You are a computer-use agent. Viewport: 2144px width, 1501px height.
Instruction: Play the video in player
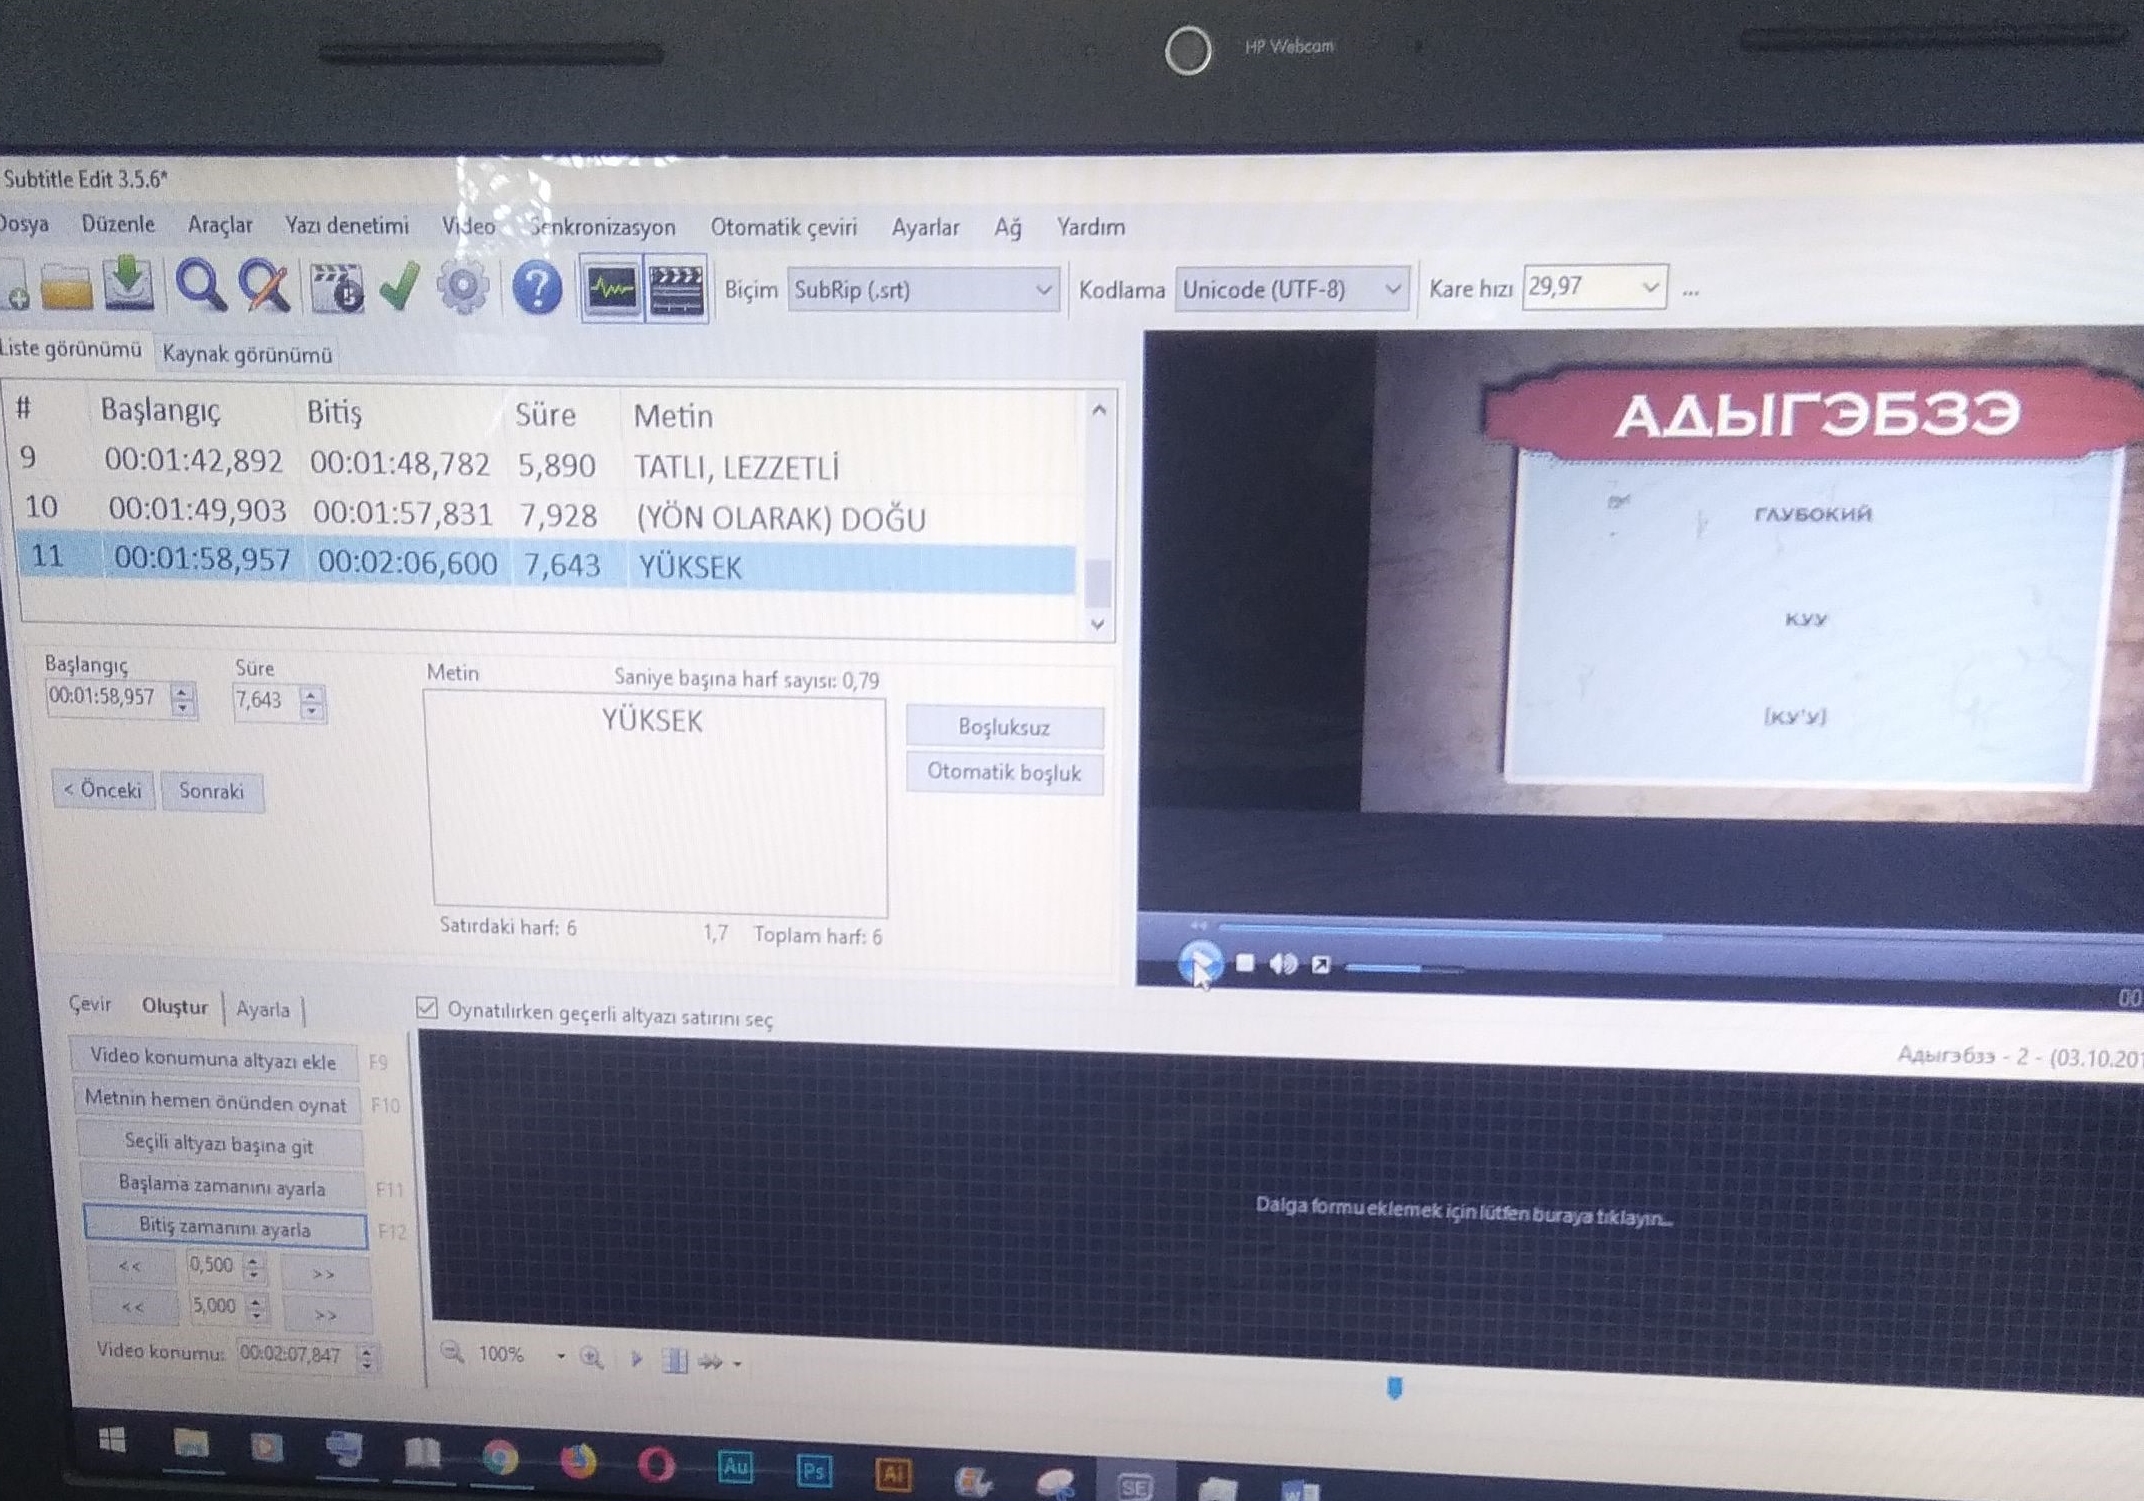(x=1199, y=962)
